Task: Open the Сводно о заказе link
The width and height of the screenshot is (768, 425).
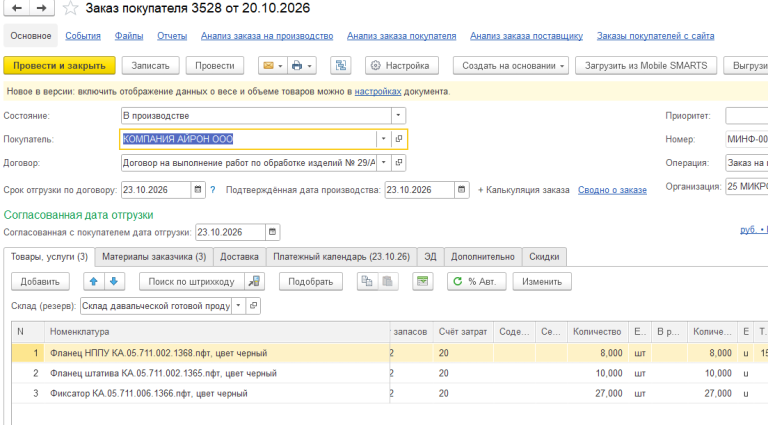Action: coord(612,190)
